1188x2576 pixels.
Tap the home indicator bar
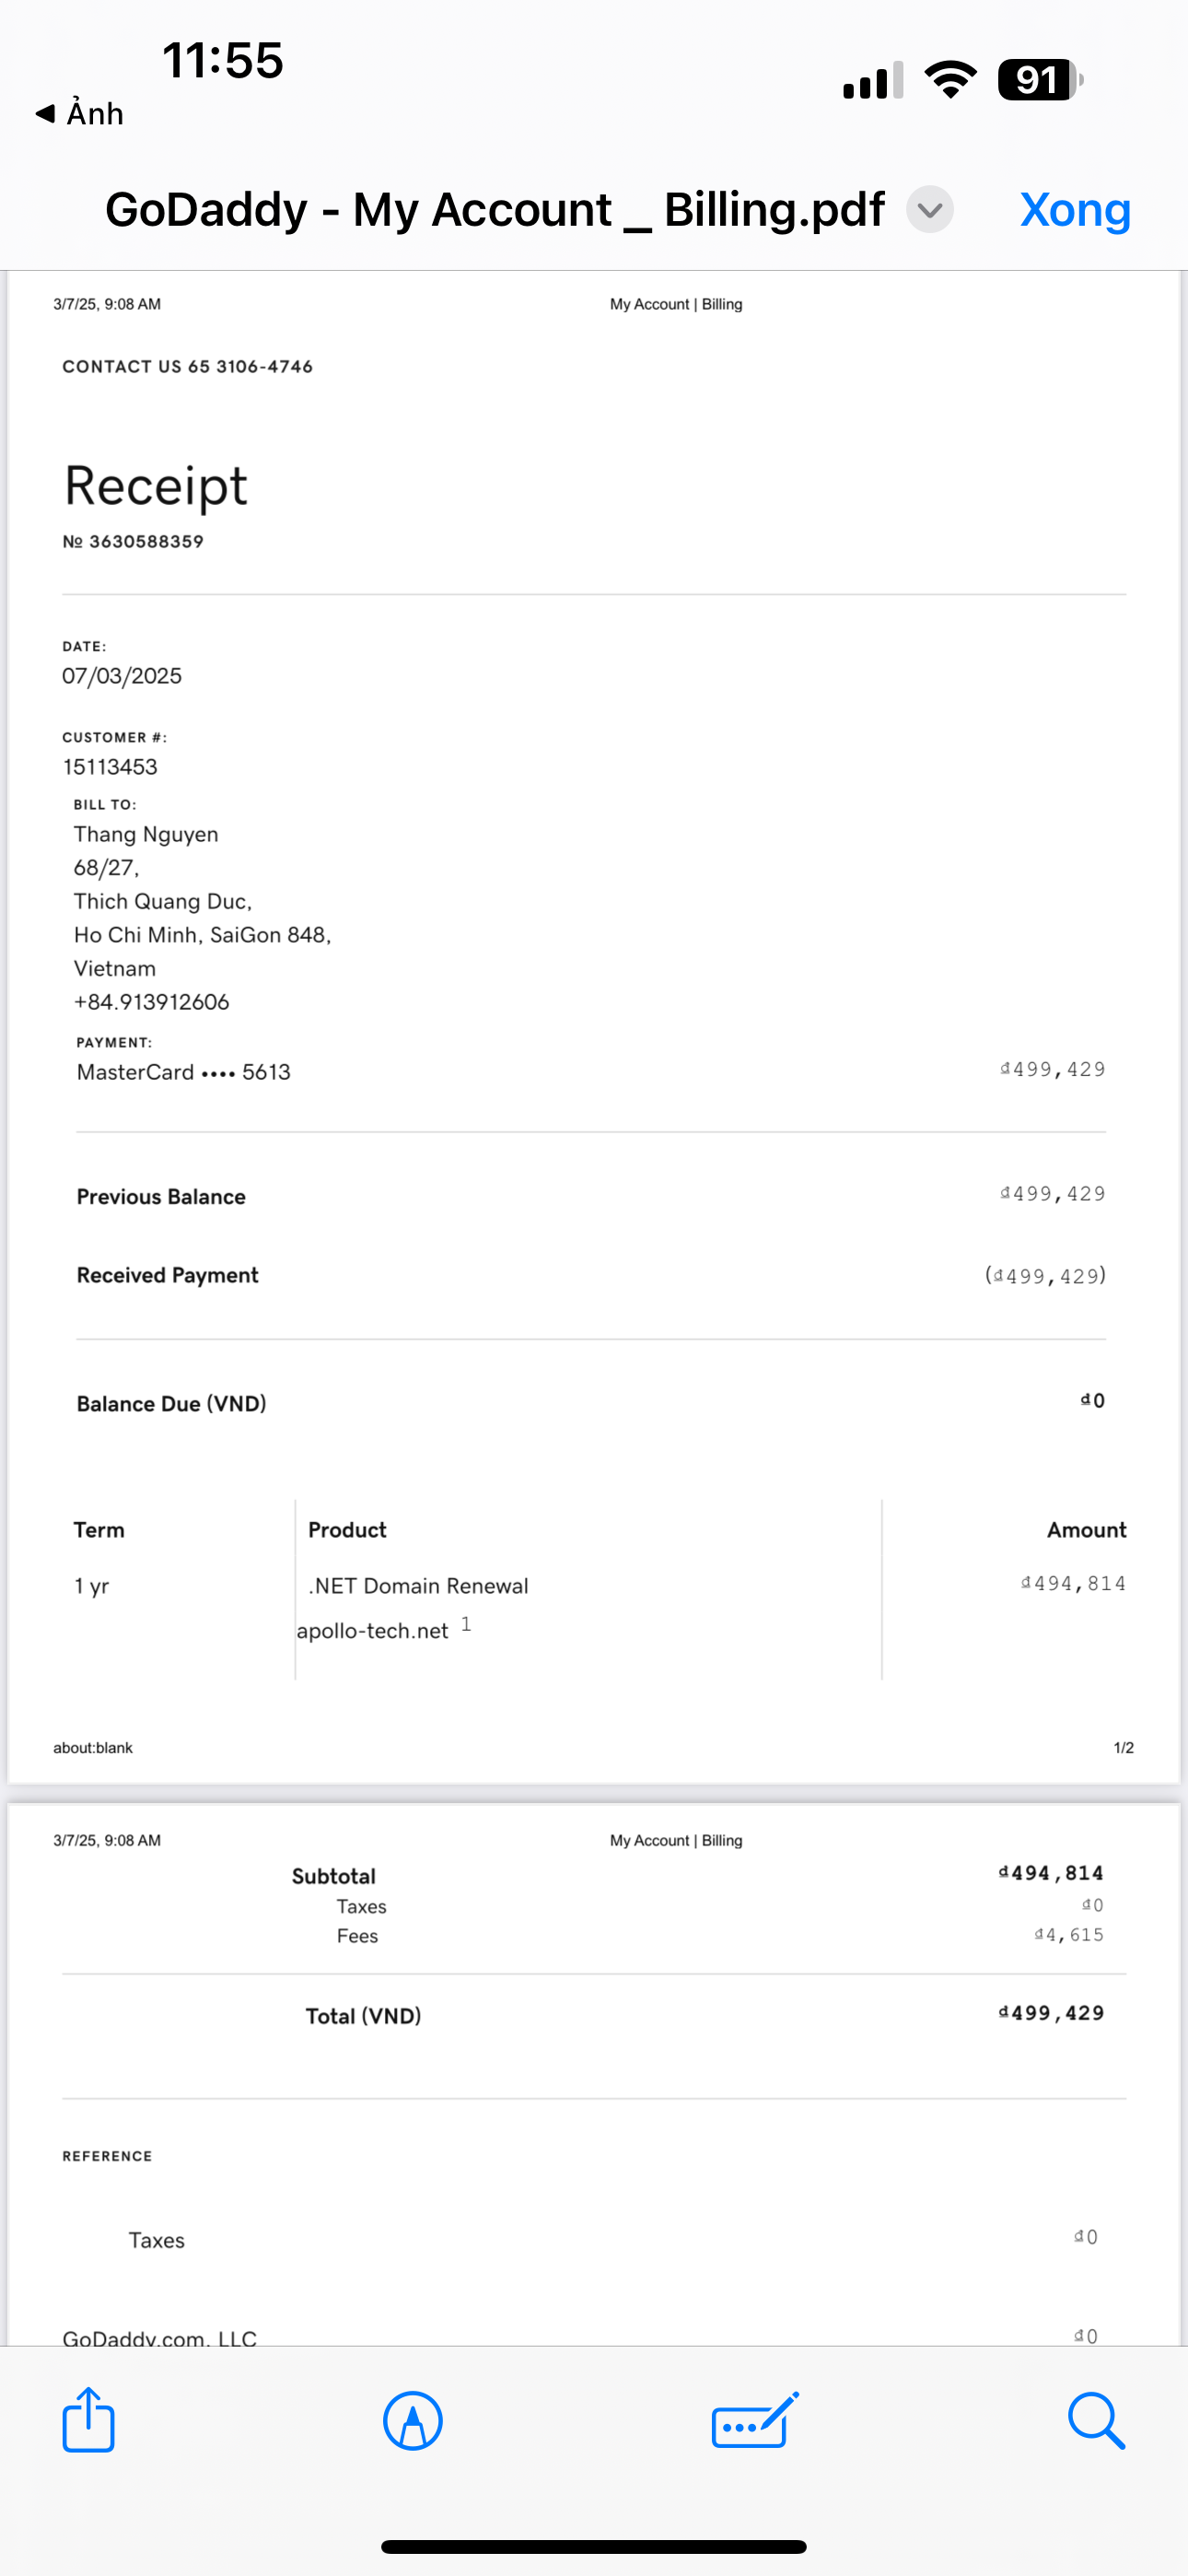593,2546
